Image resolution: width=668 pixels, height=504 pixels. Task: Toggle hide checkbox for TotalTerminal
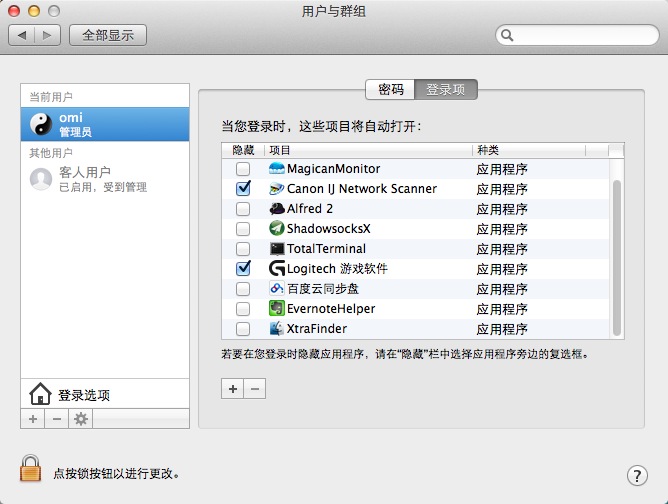coord(242,249)
